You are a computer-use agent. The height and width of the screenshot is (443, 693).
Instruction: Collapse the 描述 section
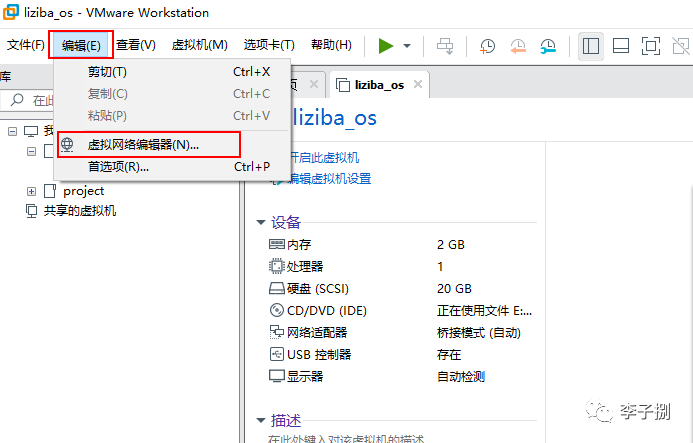[x=261, y=420]
